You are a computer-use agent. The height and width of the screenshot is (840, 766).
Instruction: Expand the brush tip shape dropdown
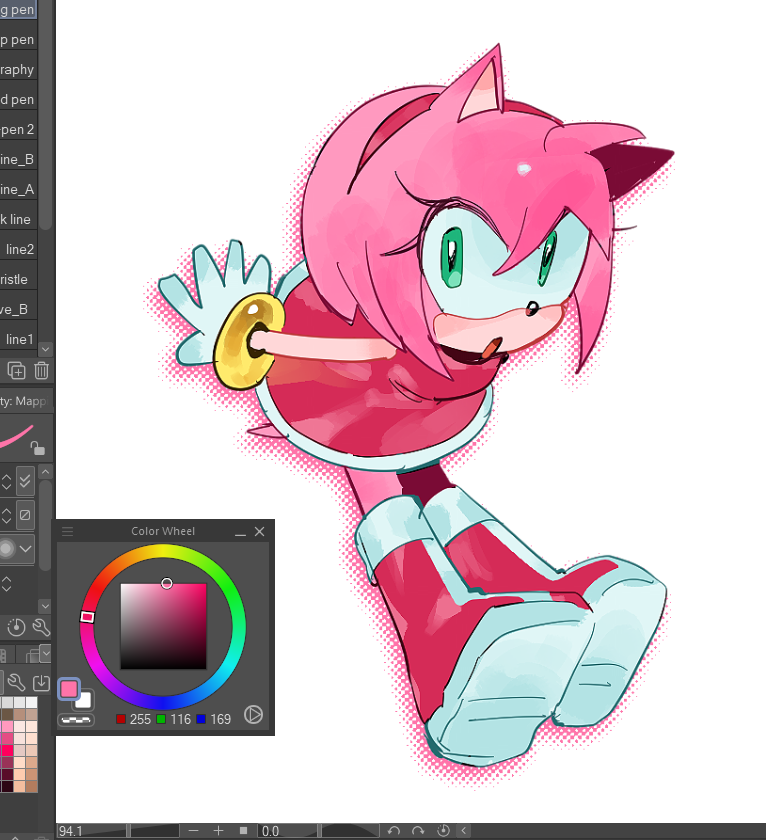pos(25,549)
